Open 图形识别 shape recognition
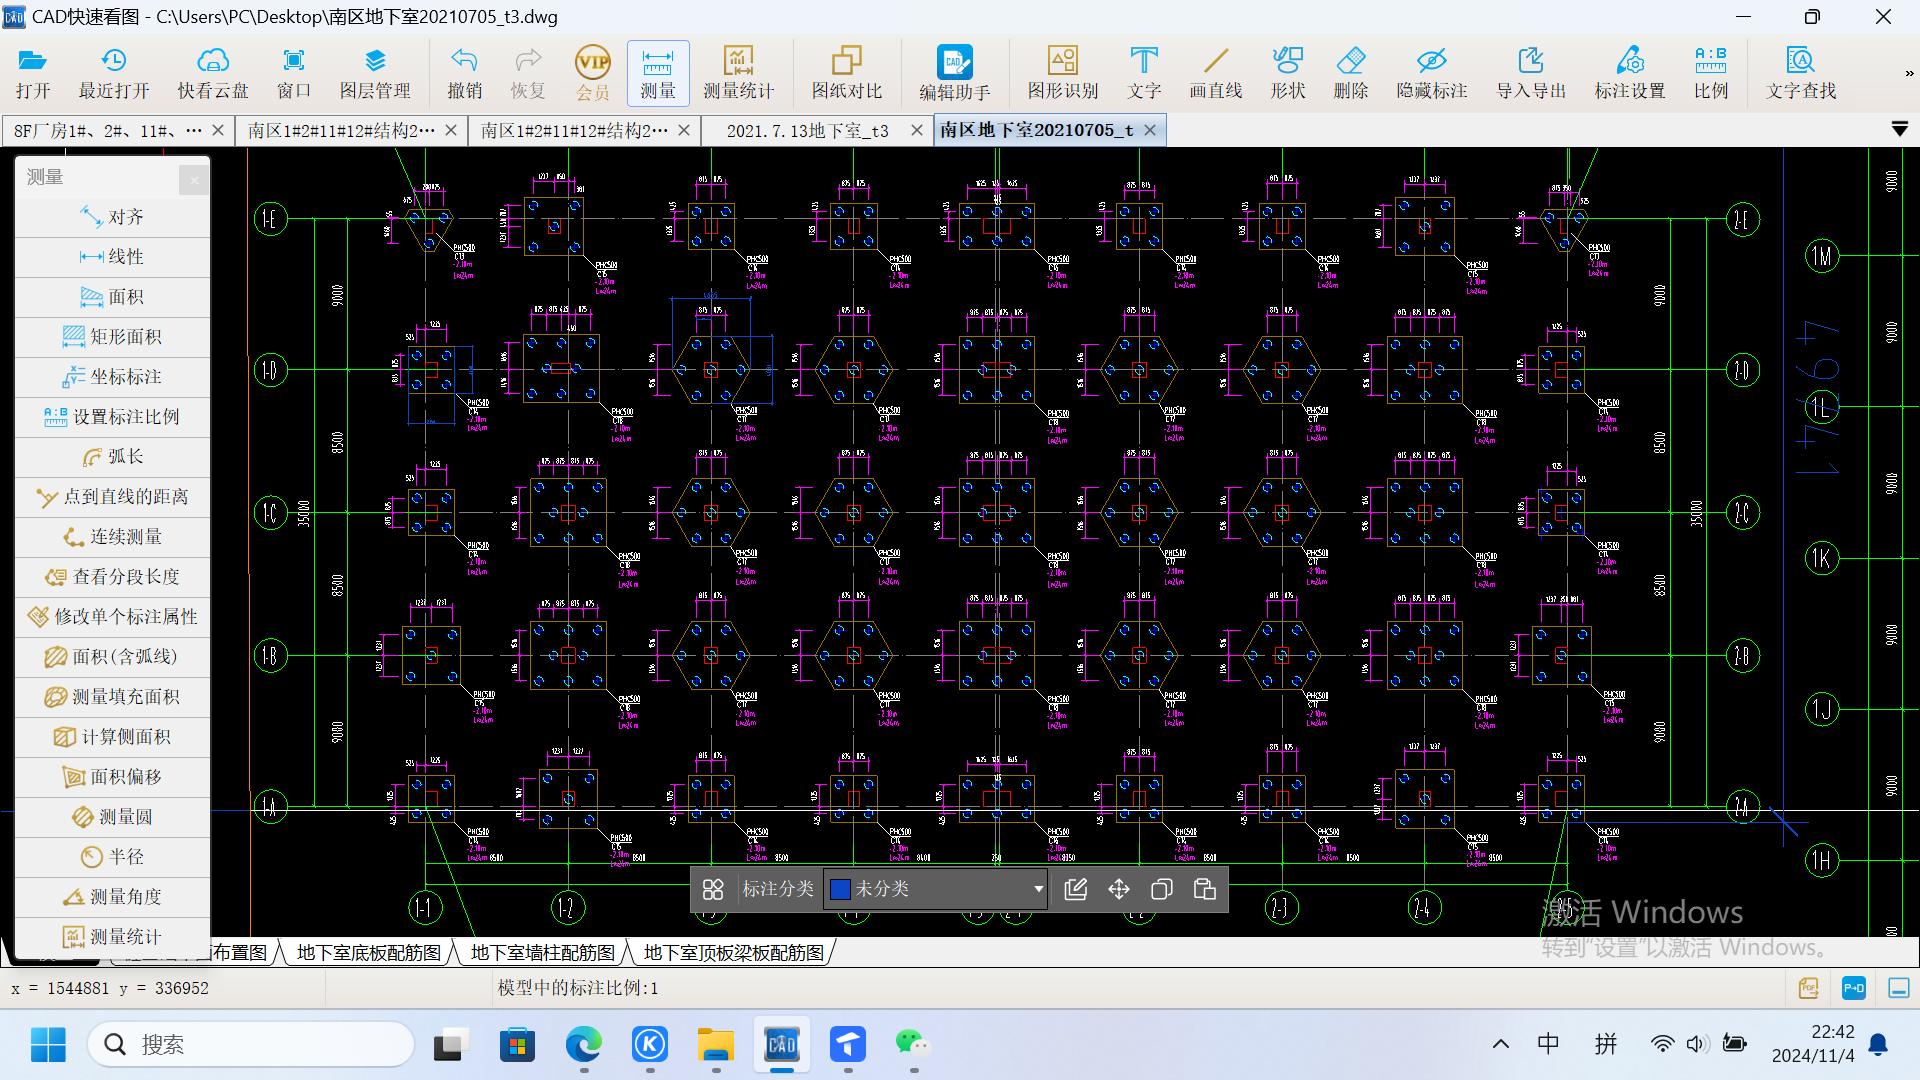This screenshot has width=1920, height=1080. [1063, 73]
